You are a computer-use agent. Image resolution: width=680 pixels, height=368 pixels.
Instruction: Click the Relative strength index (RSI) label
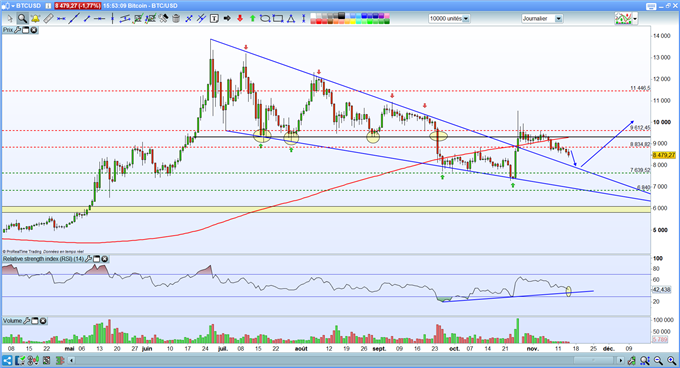point(43,259)
